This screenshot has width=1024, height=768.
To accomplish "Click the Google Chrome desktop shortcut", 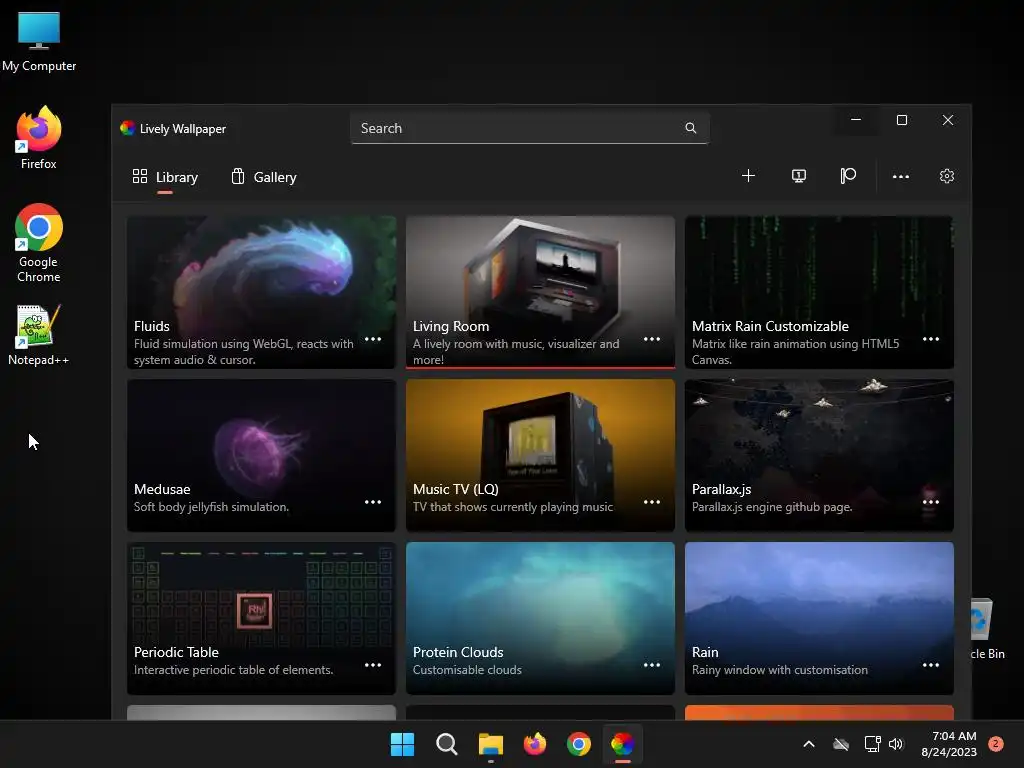I will click(39, 243).
